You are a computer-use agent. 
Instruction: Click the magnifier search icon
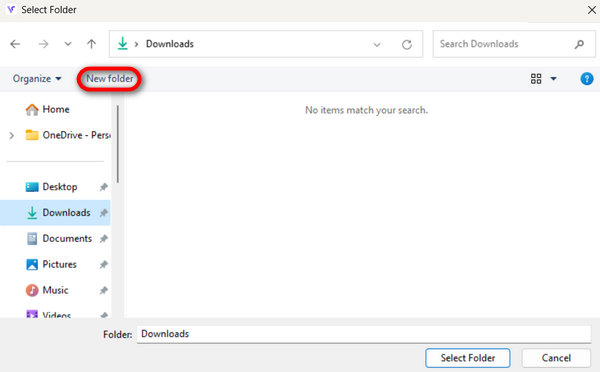coord(579,44)
